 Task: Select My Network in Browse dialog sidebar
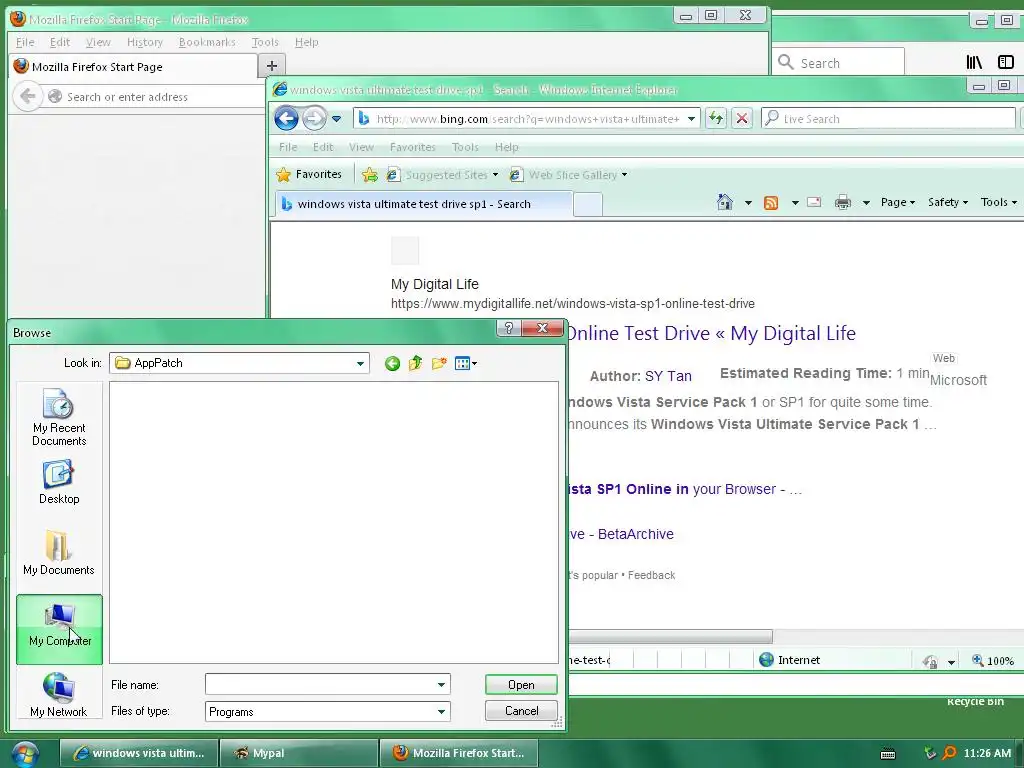(59, 695)
